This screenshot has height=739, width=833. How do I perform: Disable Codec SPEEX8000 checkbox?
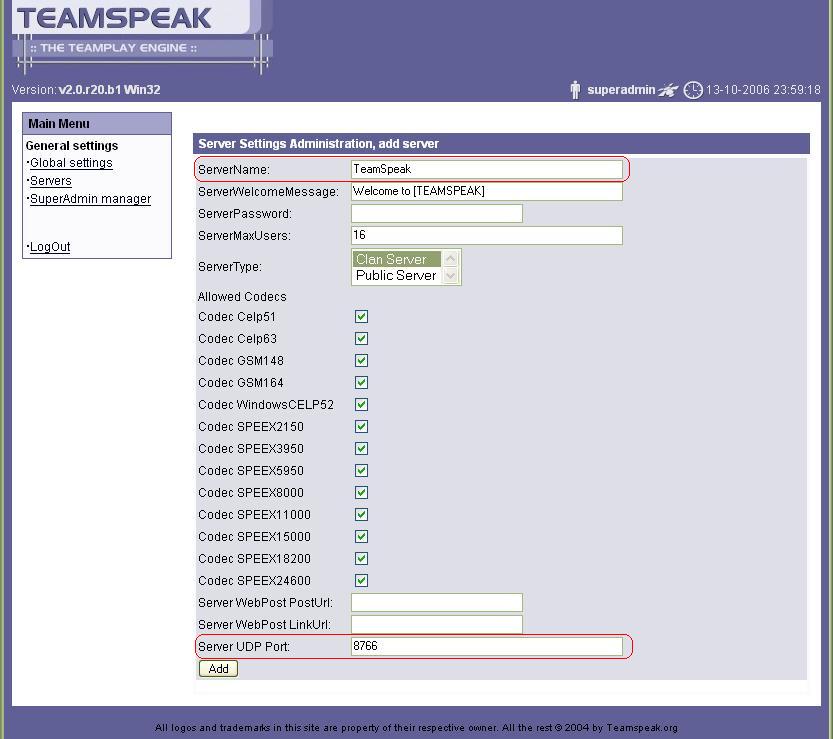point(361,492)
